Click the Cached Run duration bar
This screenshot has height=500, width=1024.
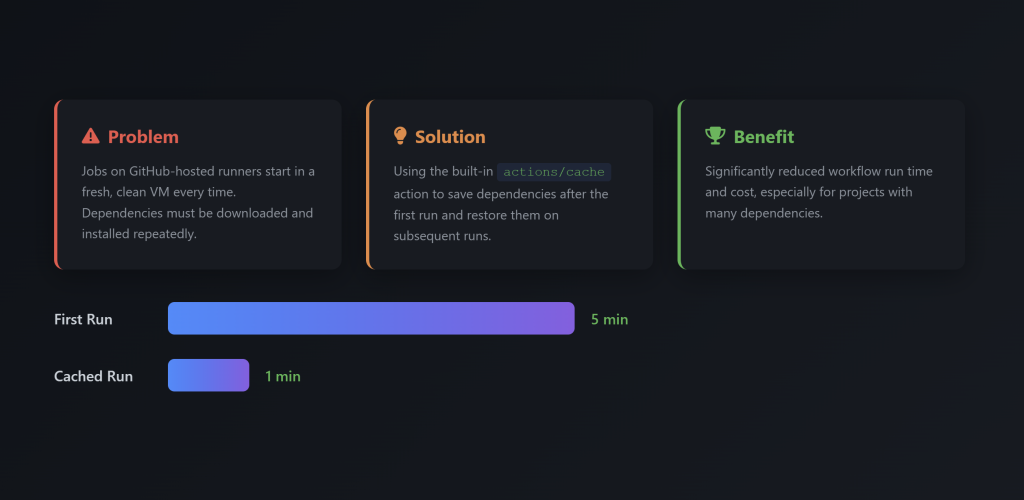(x=208, y=375)
